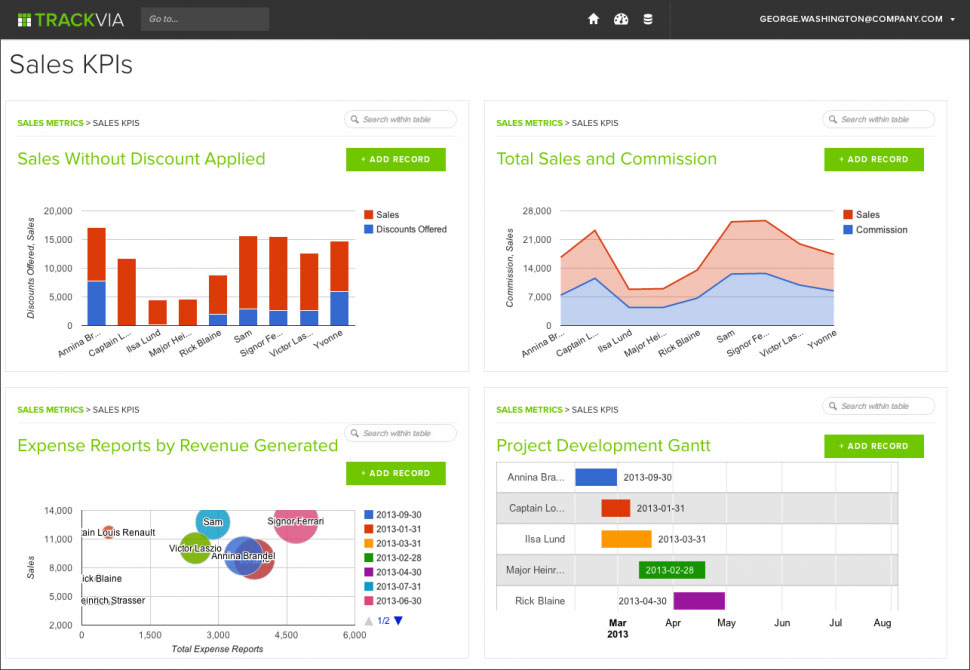Screen dimensions: 970x670
Task: Open the george.washington@company.com account dropdown
Action: tap(857, 19)
